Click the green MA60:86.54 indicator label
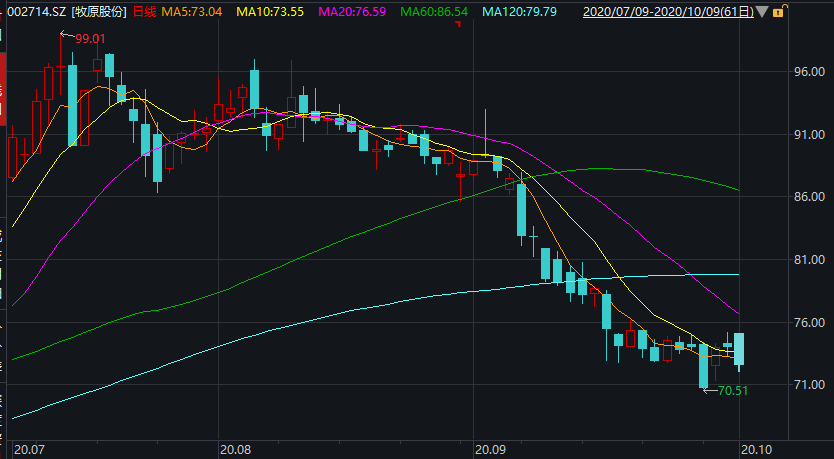 point(433,13)
